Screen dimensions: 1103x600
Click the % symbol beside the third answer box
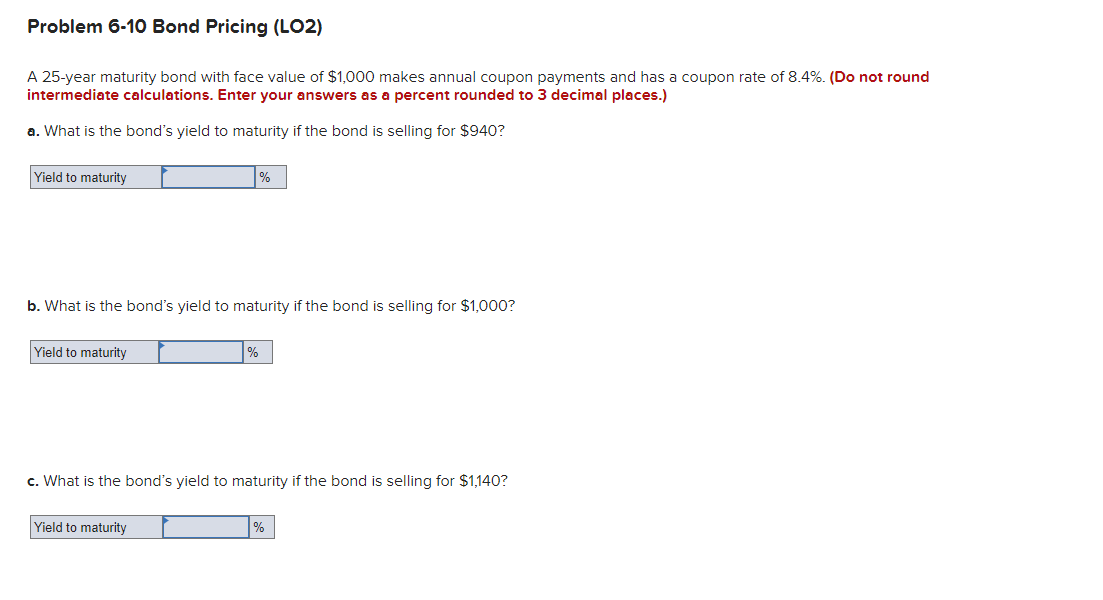[258, 526]
